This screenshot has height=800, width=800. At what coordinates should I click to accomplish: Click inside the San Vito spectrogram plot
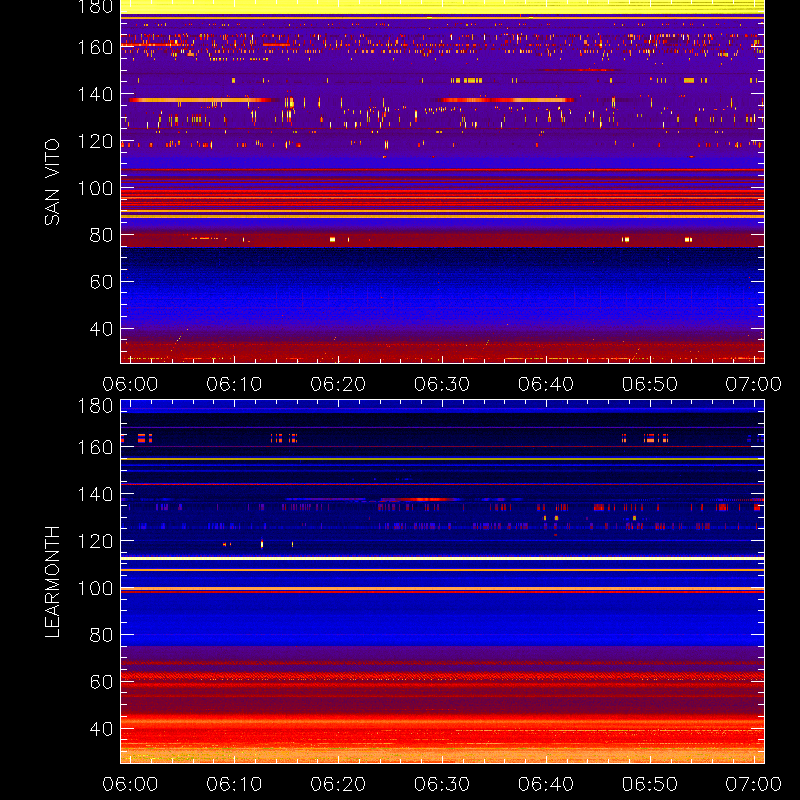[442, 182]
